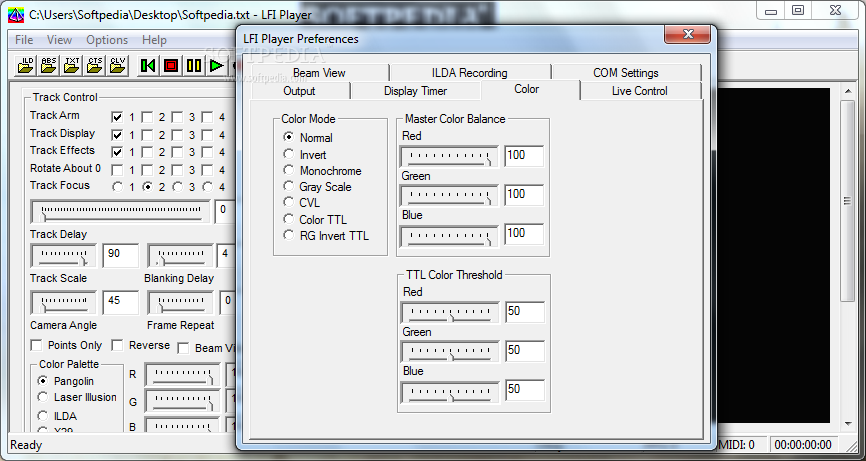The width and height of the screenshot is (866, 461).
Task: Rewind to start playback button
Action: point(148,66)
